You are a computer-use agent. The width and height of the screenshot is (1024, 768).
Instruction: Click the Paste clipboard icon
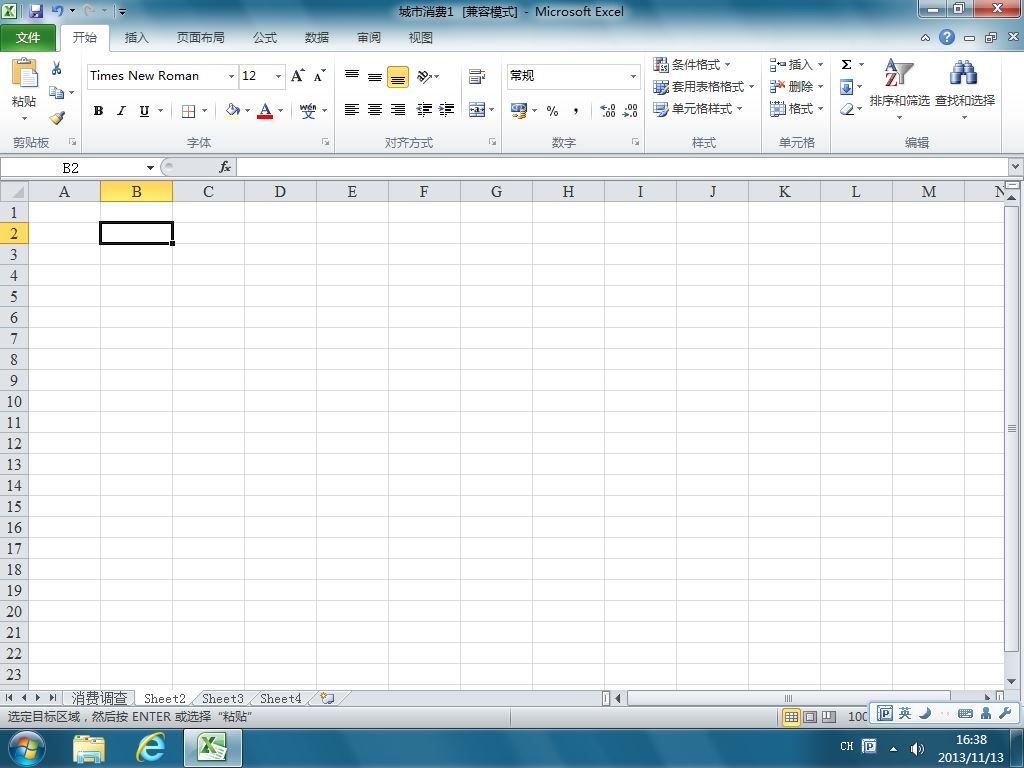25,73
